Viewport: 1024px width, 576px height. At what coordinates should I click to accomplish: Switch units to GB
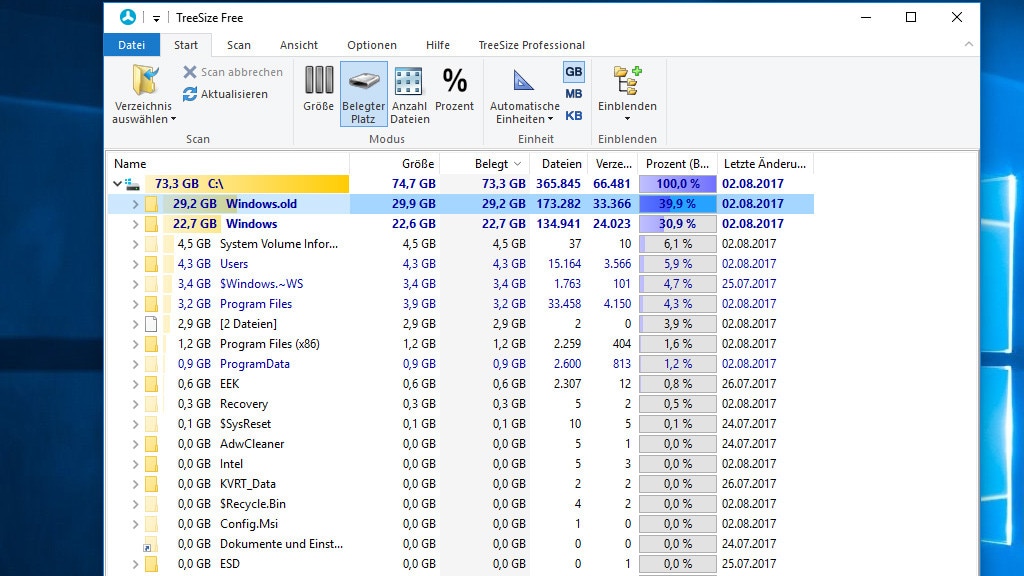[573, 72]
